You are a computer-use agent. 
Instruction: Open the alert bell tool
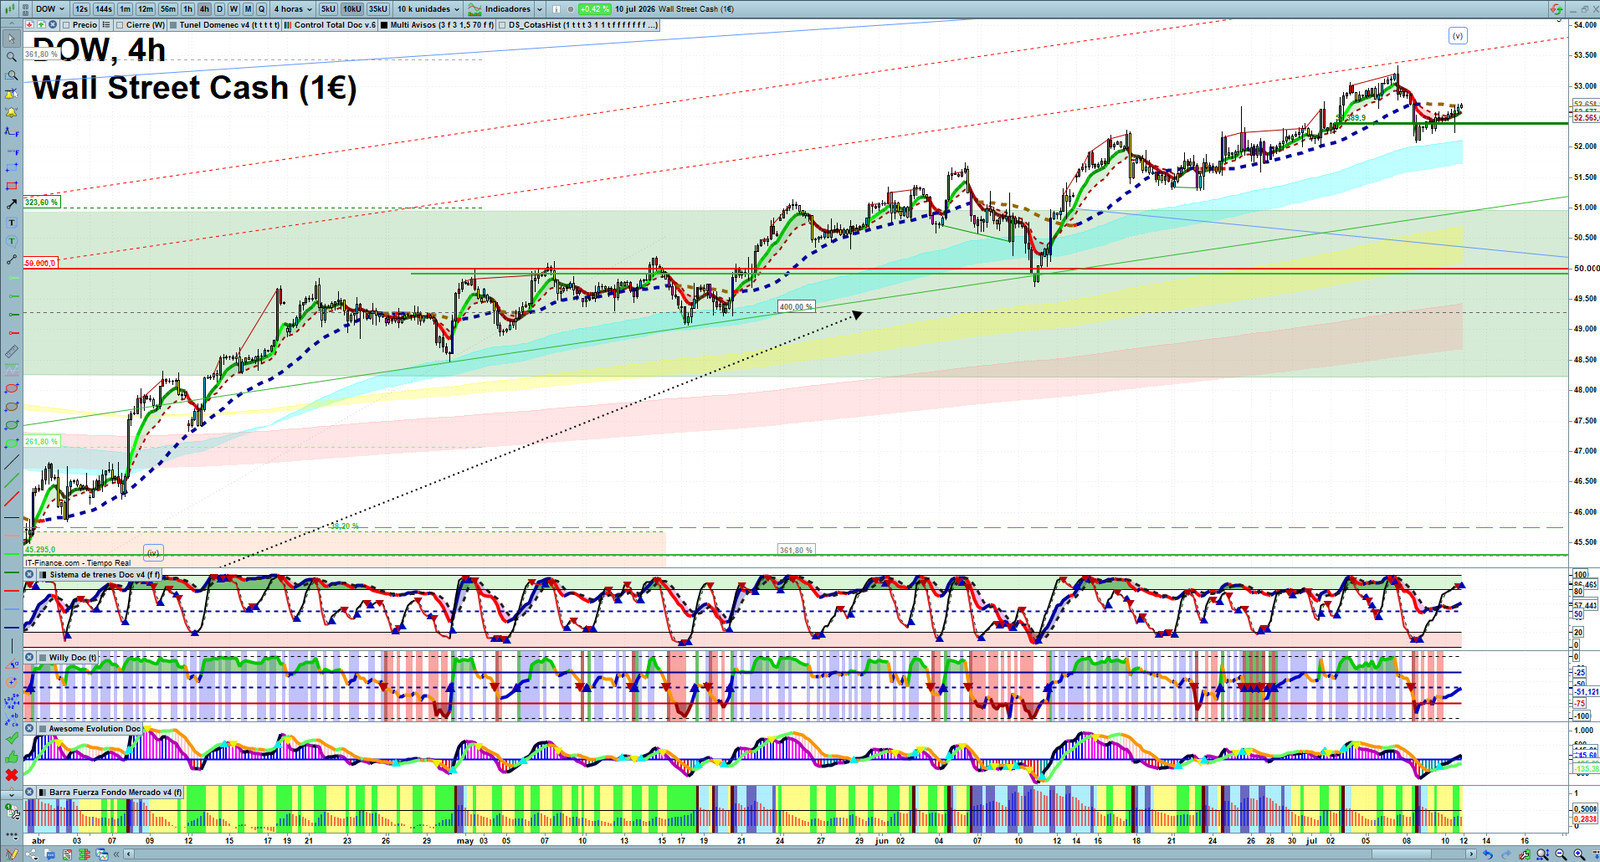tap(12, 112)
